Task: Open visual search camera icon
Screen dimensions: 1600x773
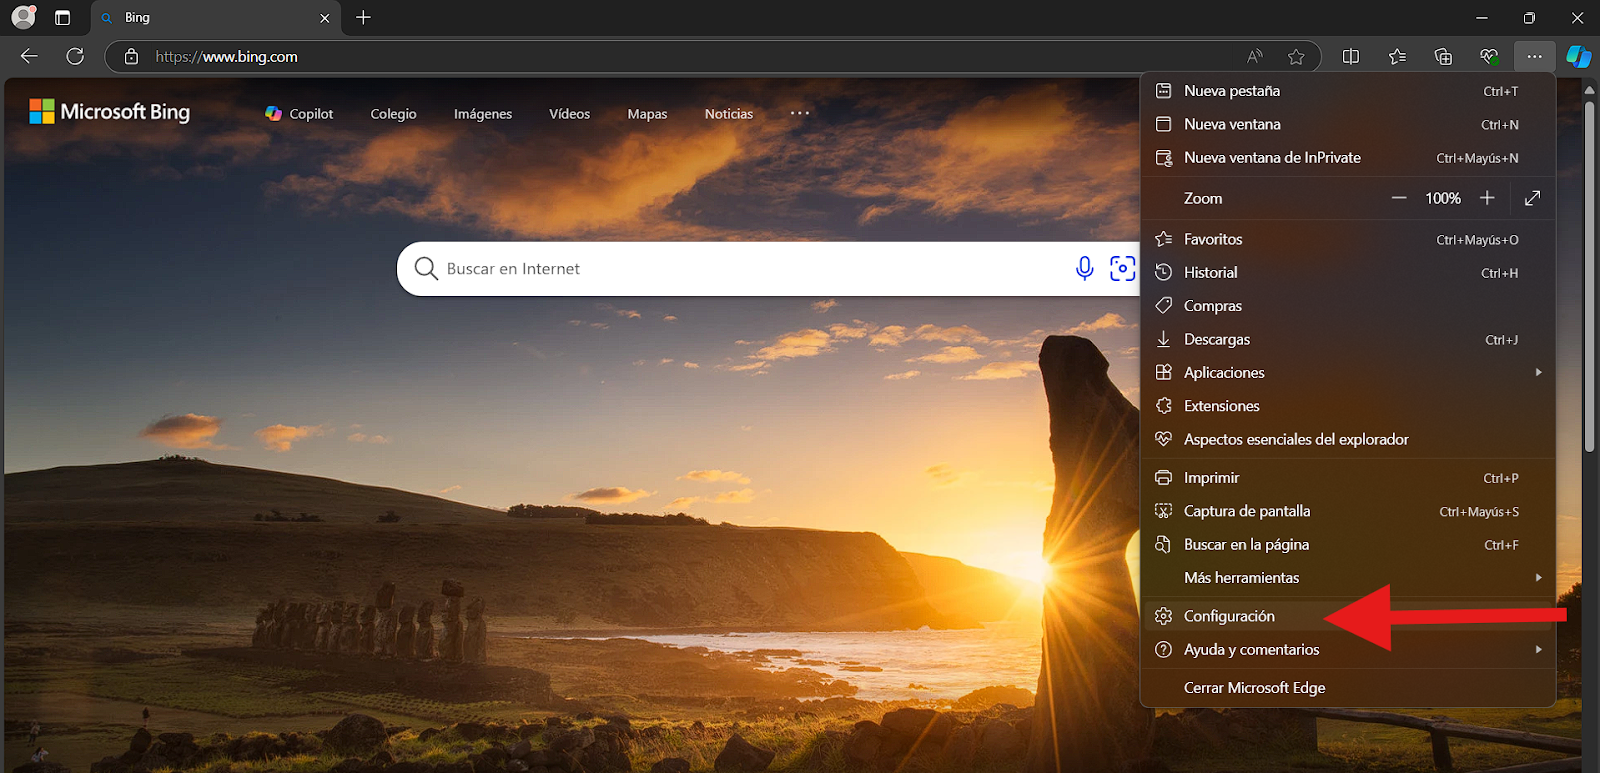Action: pos(1122,268)
